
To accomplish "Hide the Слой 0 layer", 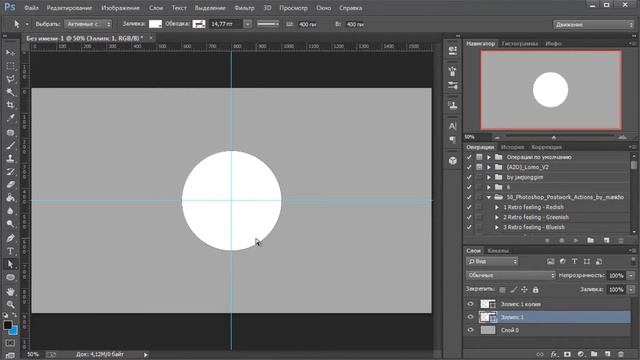I will pyautogui.click(x=470, y=330).
